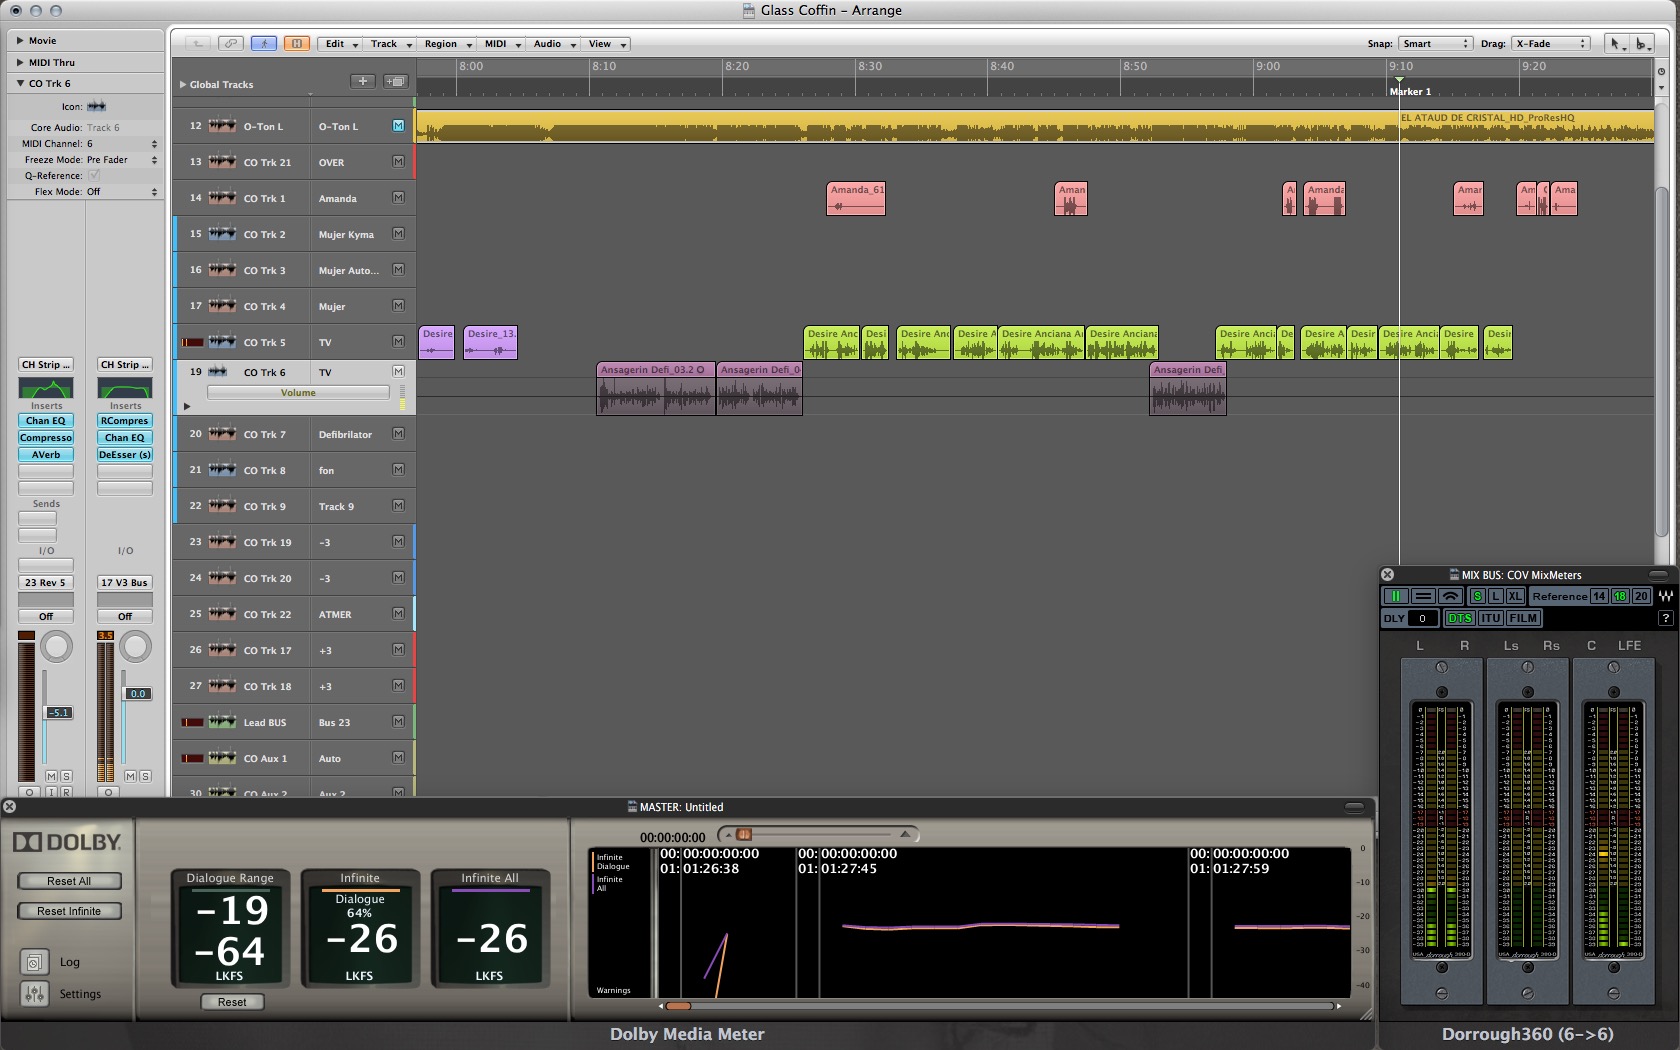Open the Compressor insert on the left strip
Image resolution: width=1680 pixels, height=1050 pixels.
click(46, 437)
